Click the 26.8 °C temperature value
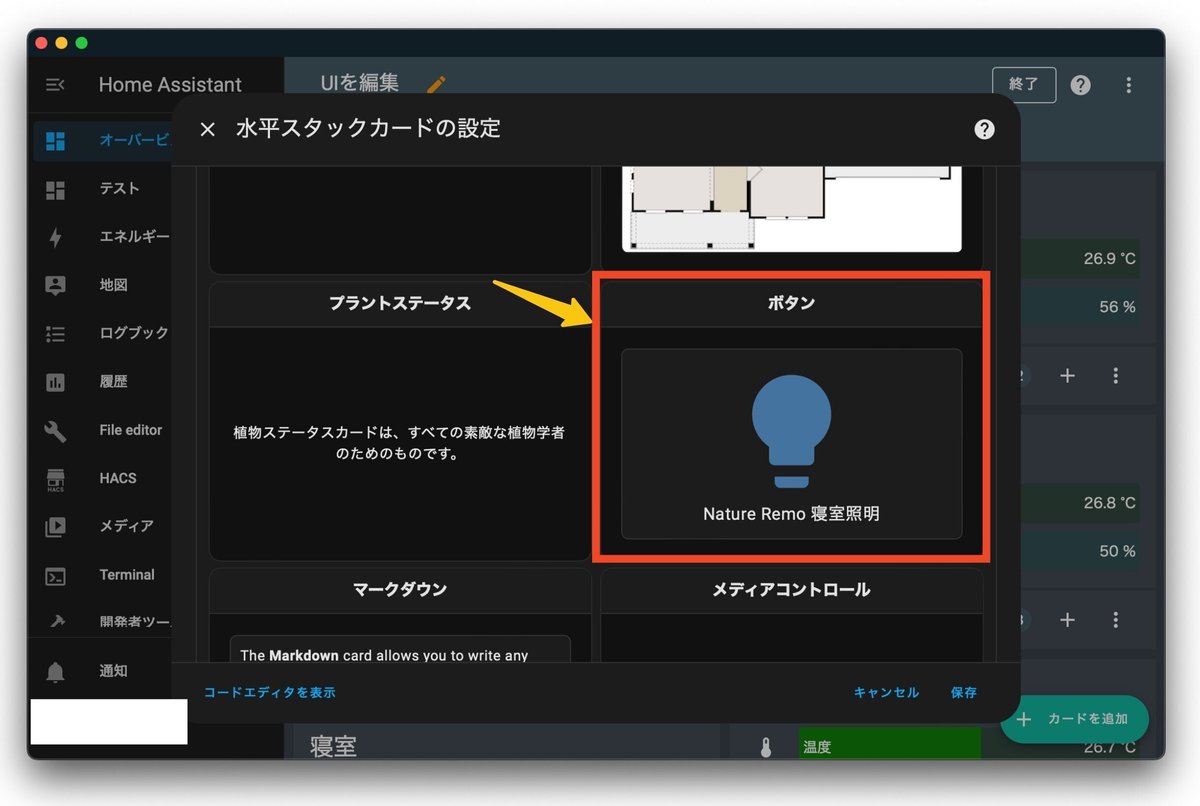Image resolution: width=1200 pixels, height=806 pixels. pos(1110,503)
